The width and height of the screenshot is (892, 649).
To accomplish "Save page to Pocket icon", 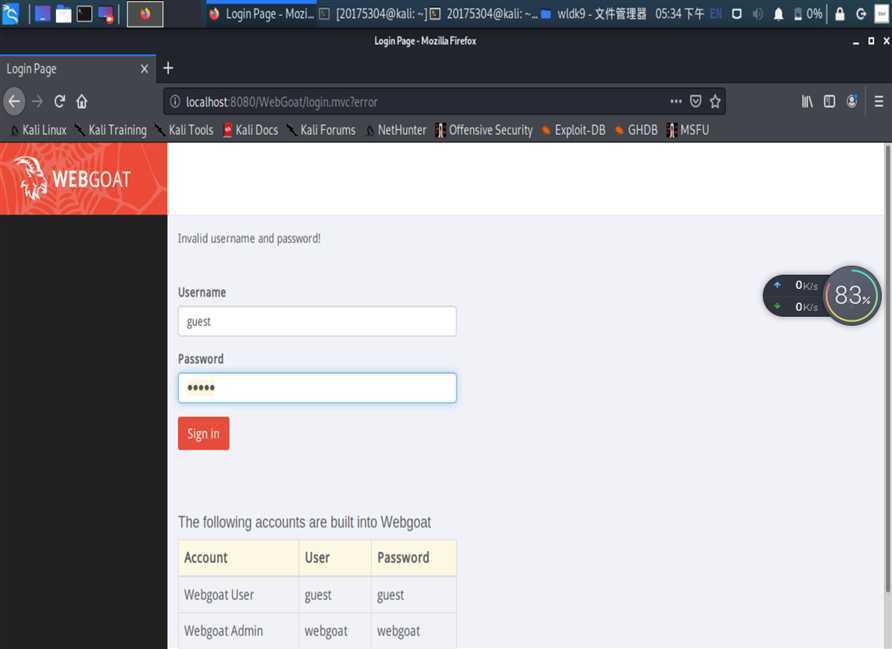I will (x=695, y=101).
